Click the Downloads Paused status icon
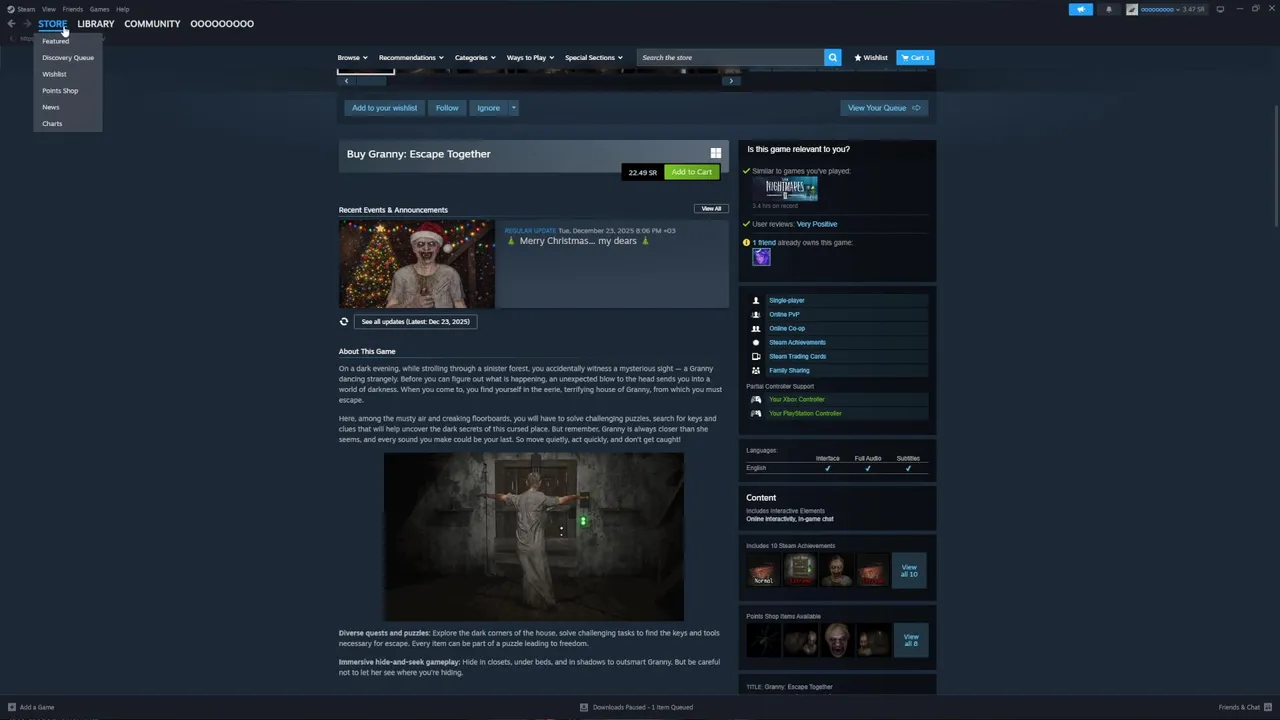The width and height of the screenshot is (1280, 720). 584,707
